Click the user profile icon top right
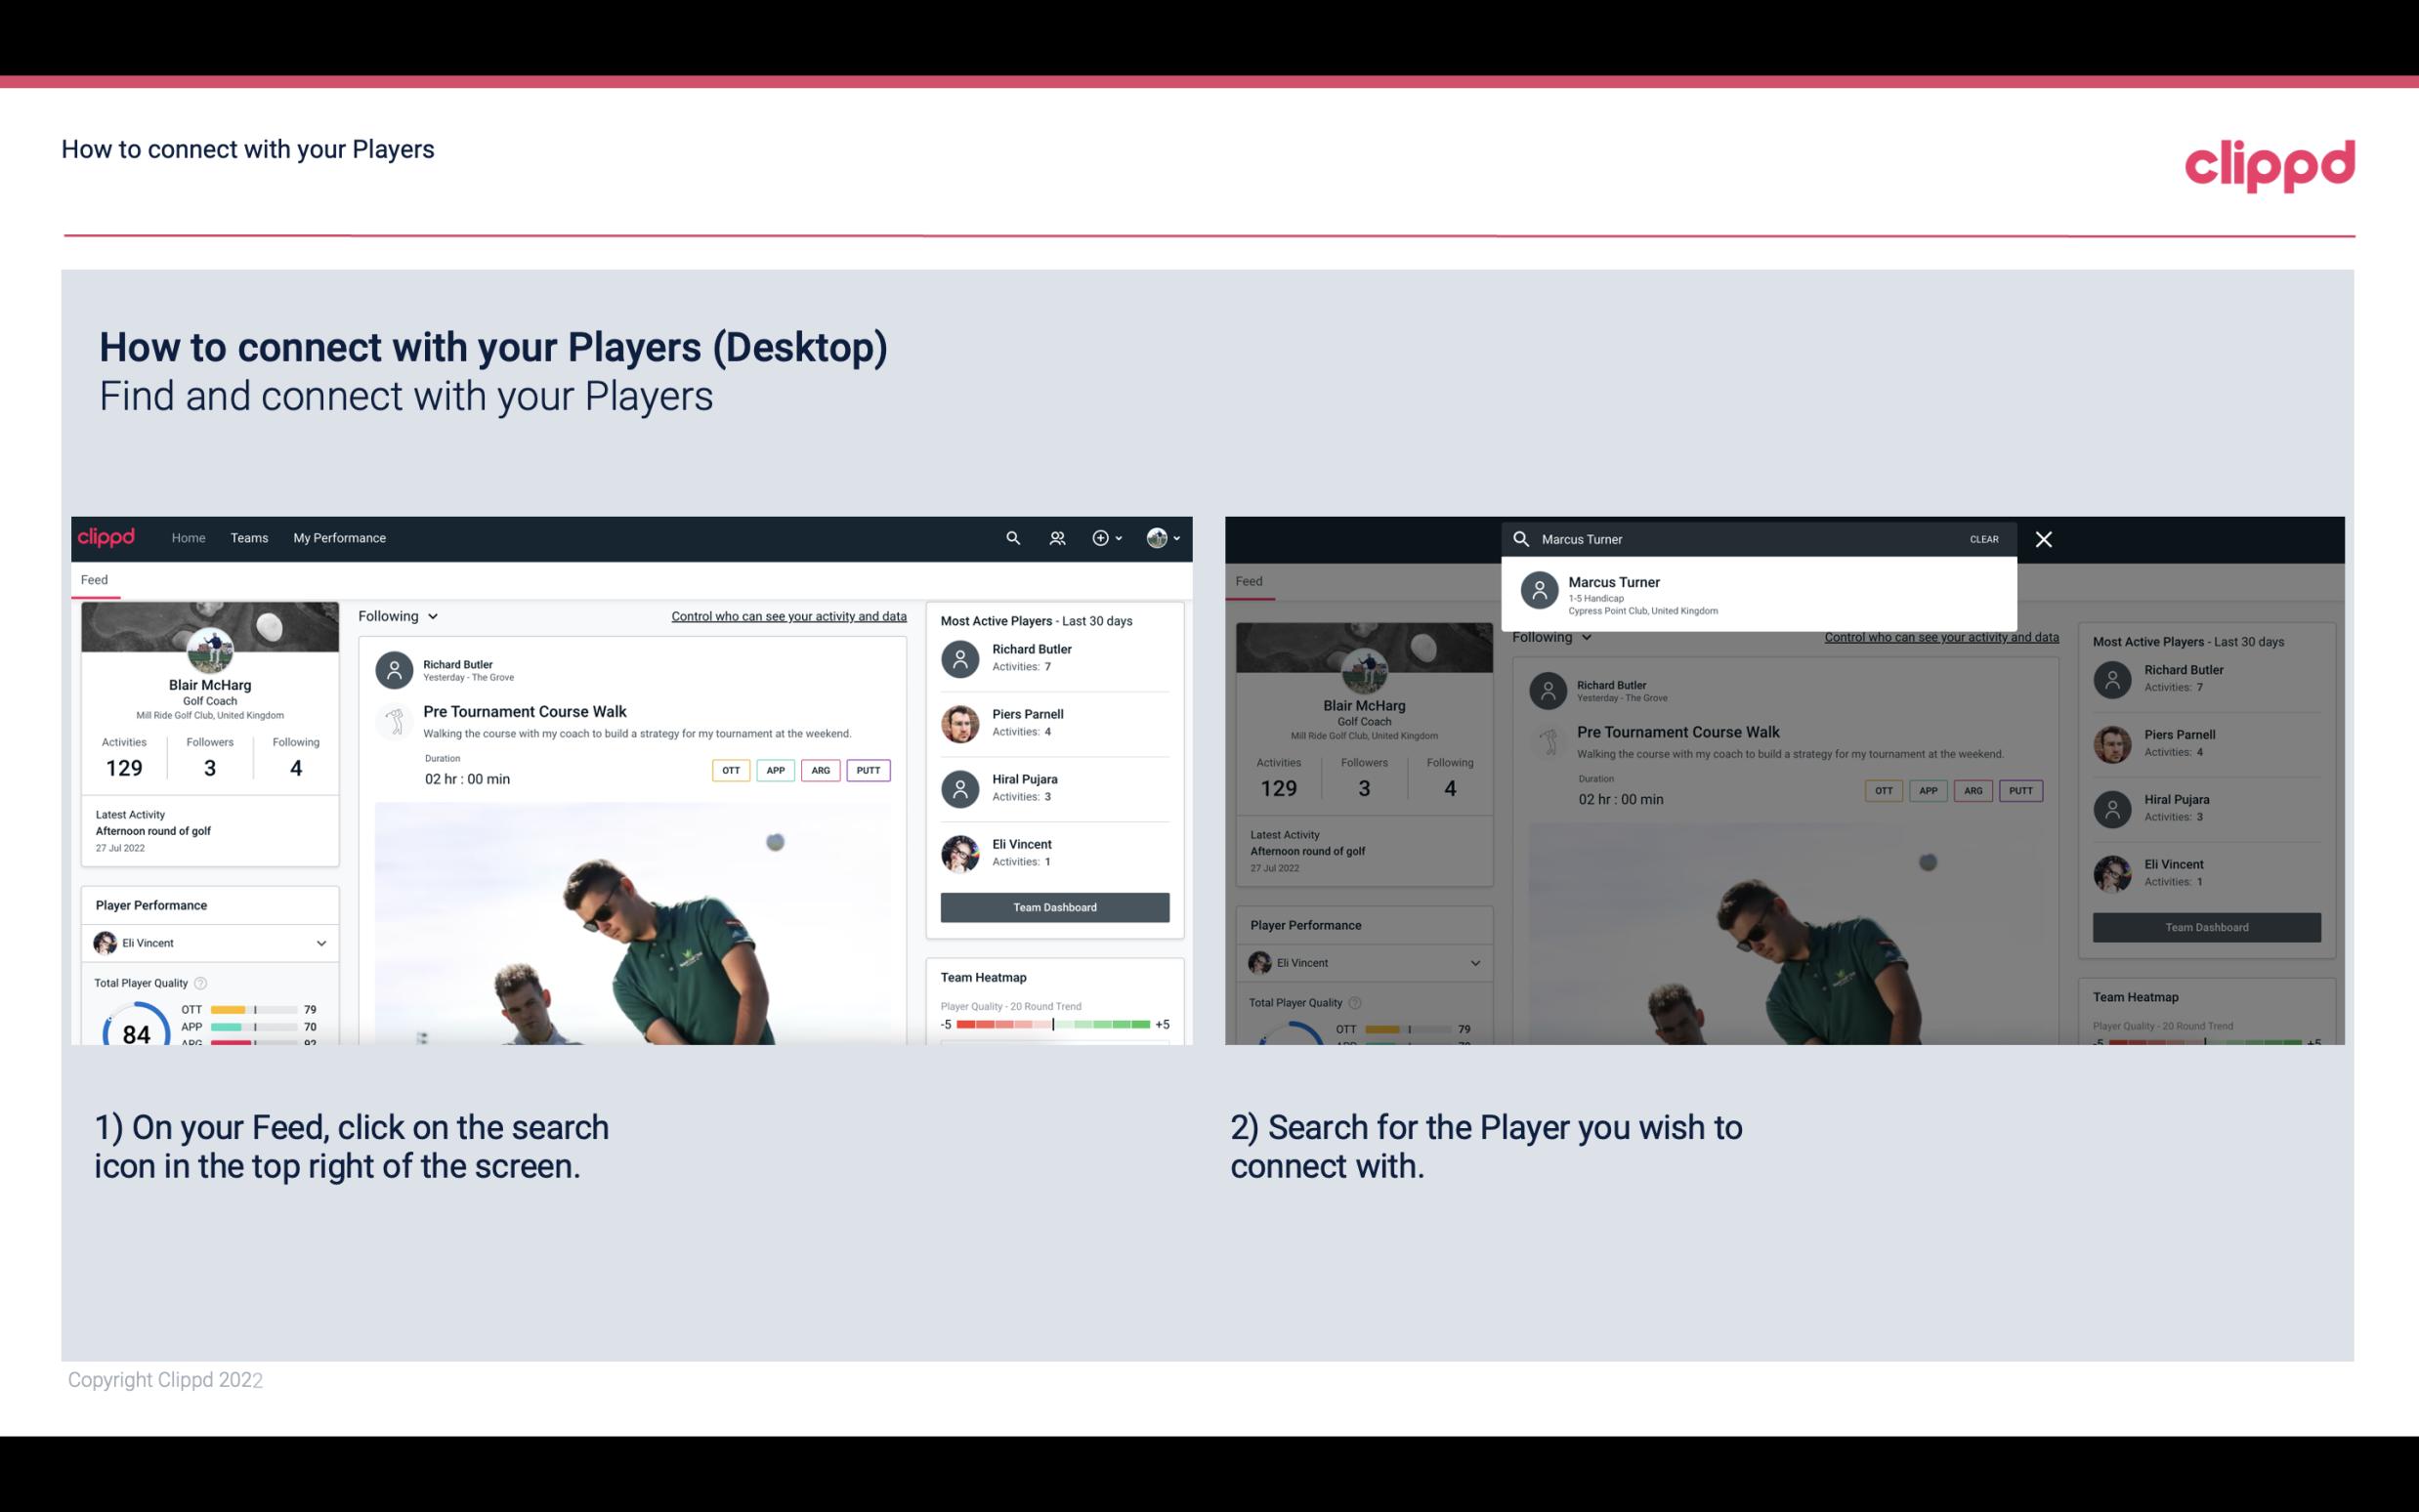 (x=1157, y=536)
